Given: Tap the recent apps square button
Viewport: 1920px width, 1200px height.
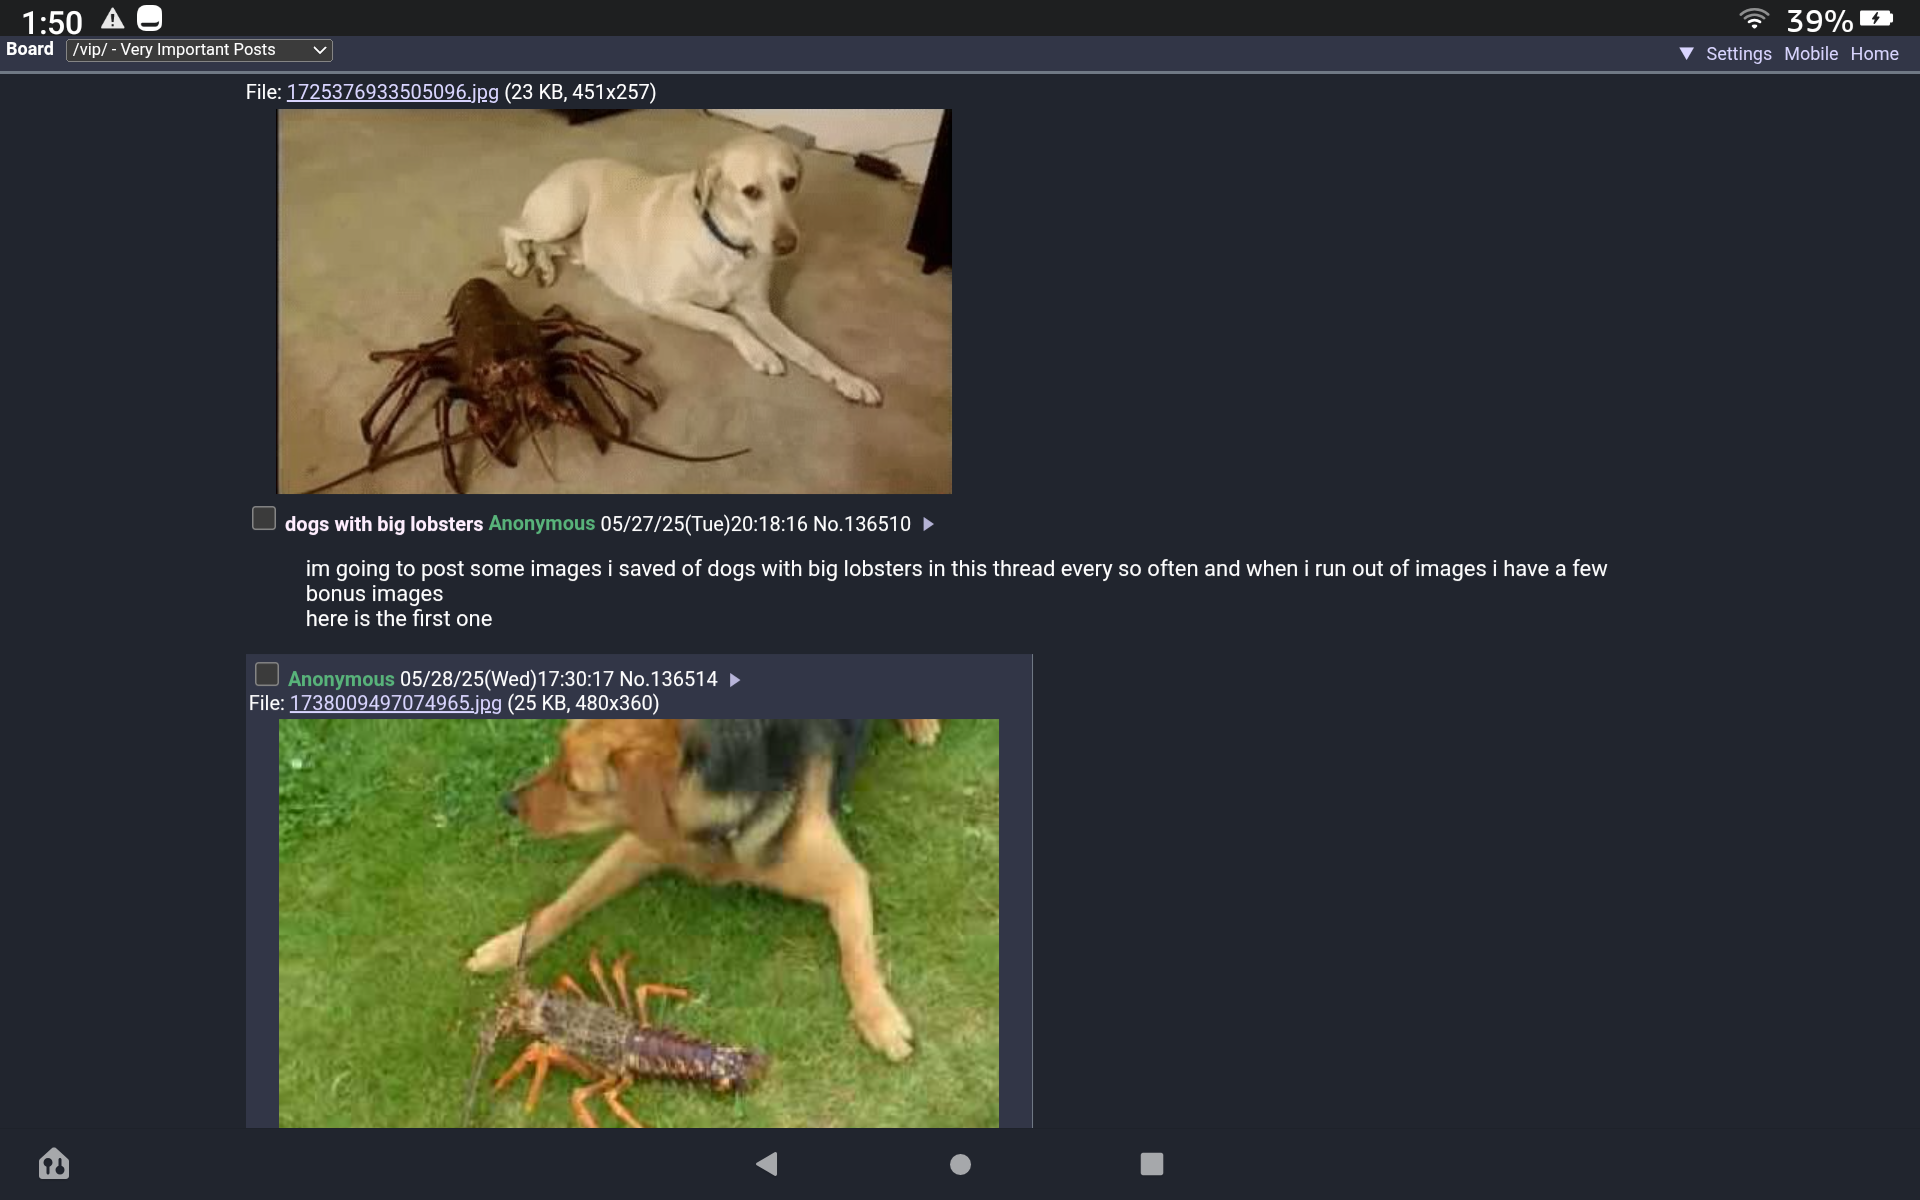Looking at the screenshot, I should click(1152, 1164).
